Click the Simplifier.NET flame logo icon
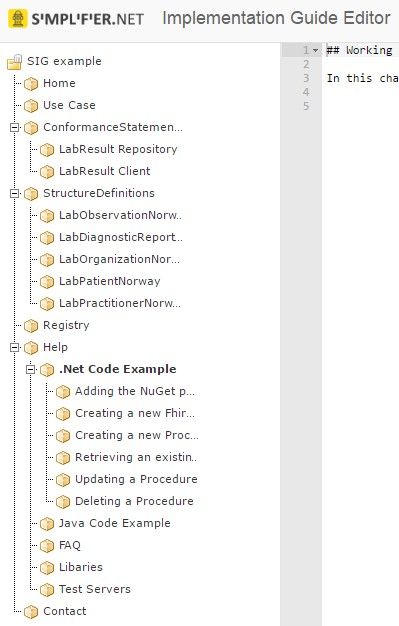This screenshot has width=399, height=626. 18,18
